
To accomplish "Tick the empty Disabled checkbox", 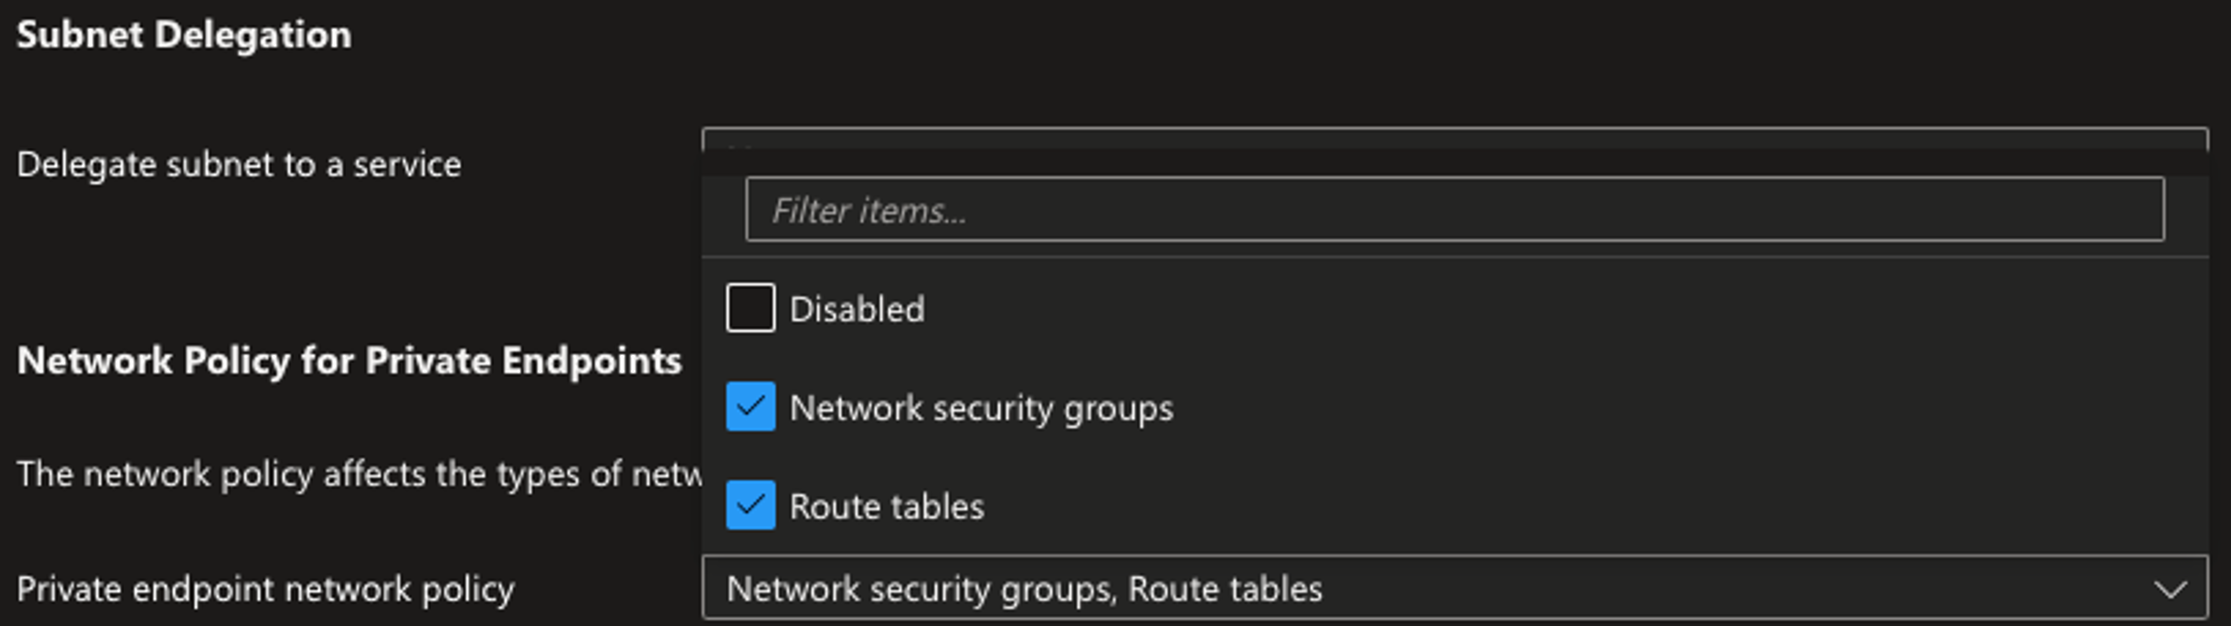I will [750, 308].
